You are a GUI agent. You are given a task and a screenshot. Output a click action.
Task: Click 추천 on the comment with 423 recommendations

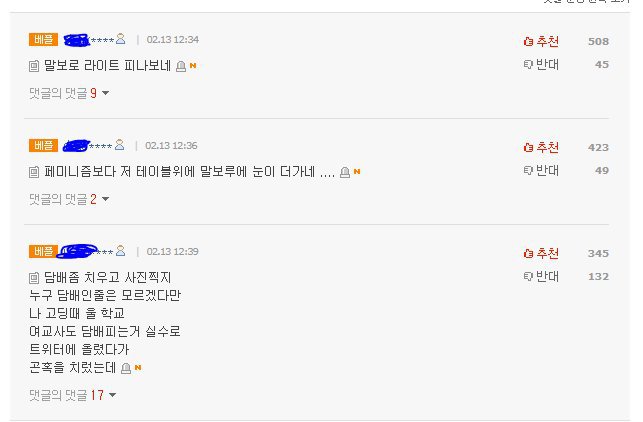coord(541,147)
